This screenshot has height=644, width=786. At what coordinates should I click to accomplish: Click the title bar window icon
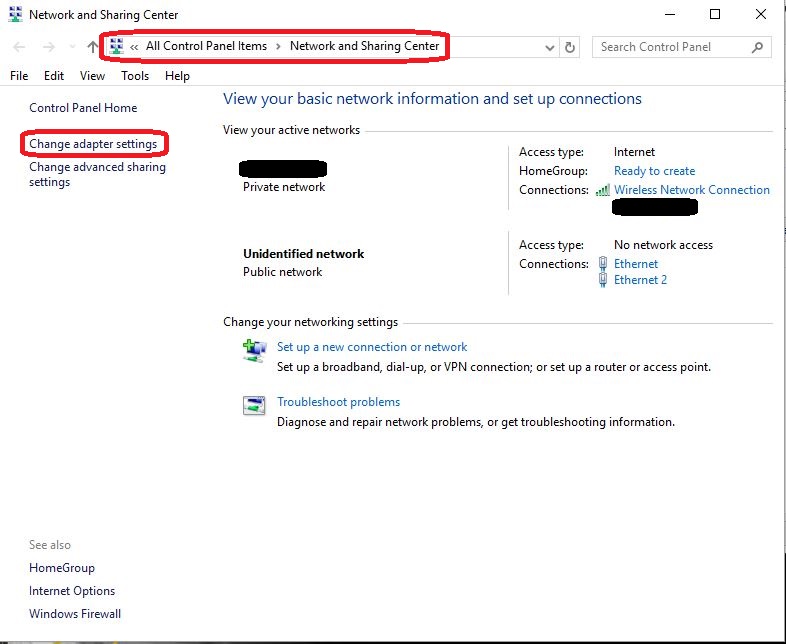point(16,15)
